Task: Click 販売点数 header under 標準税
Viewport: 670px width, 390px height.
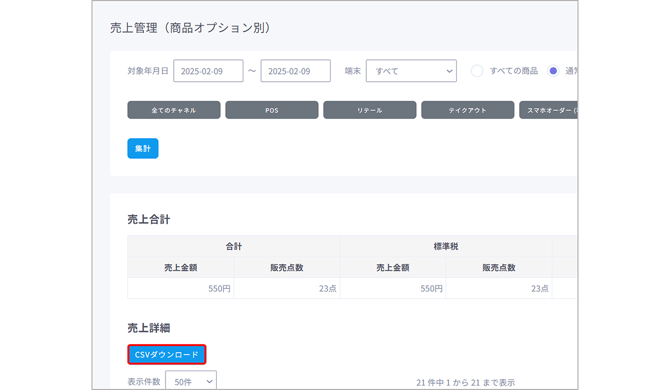Action: (x=499, y=267)
